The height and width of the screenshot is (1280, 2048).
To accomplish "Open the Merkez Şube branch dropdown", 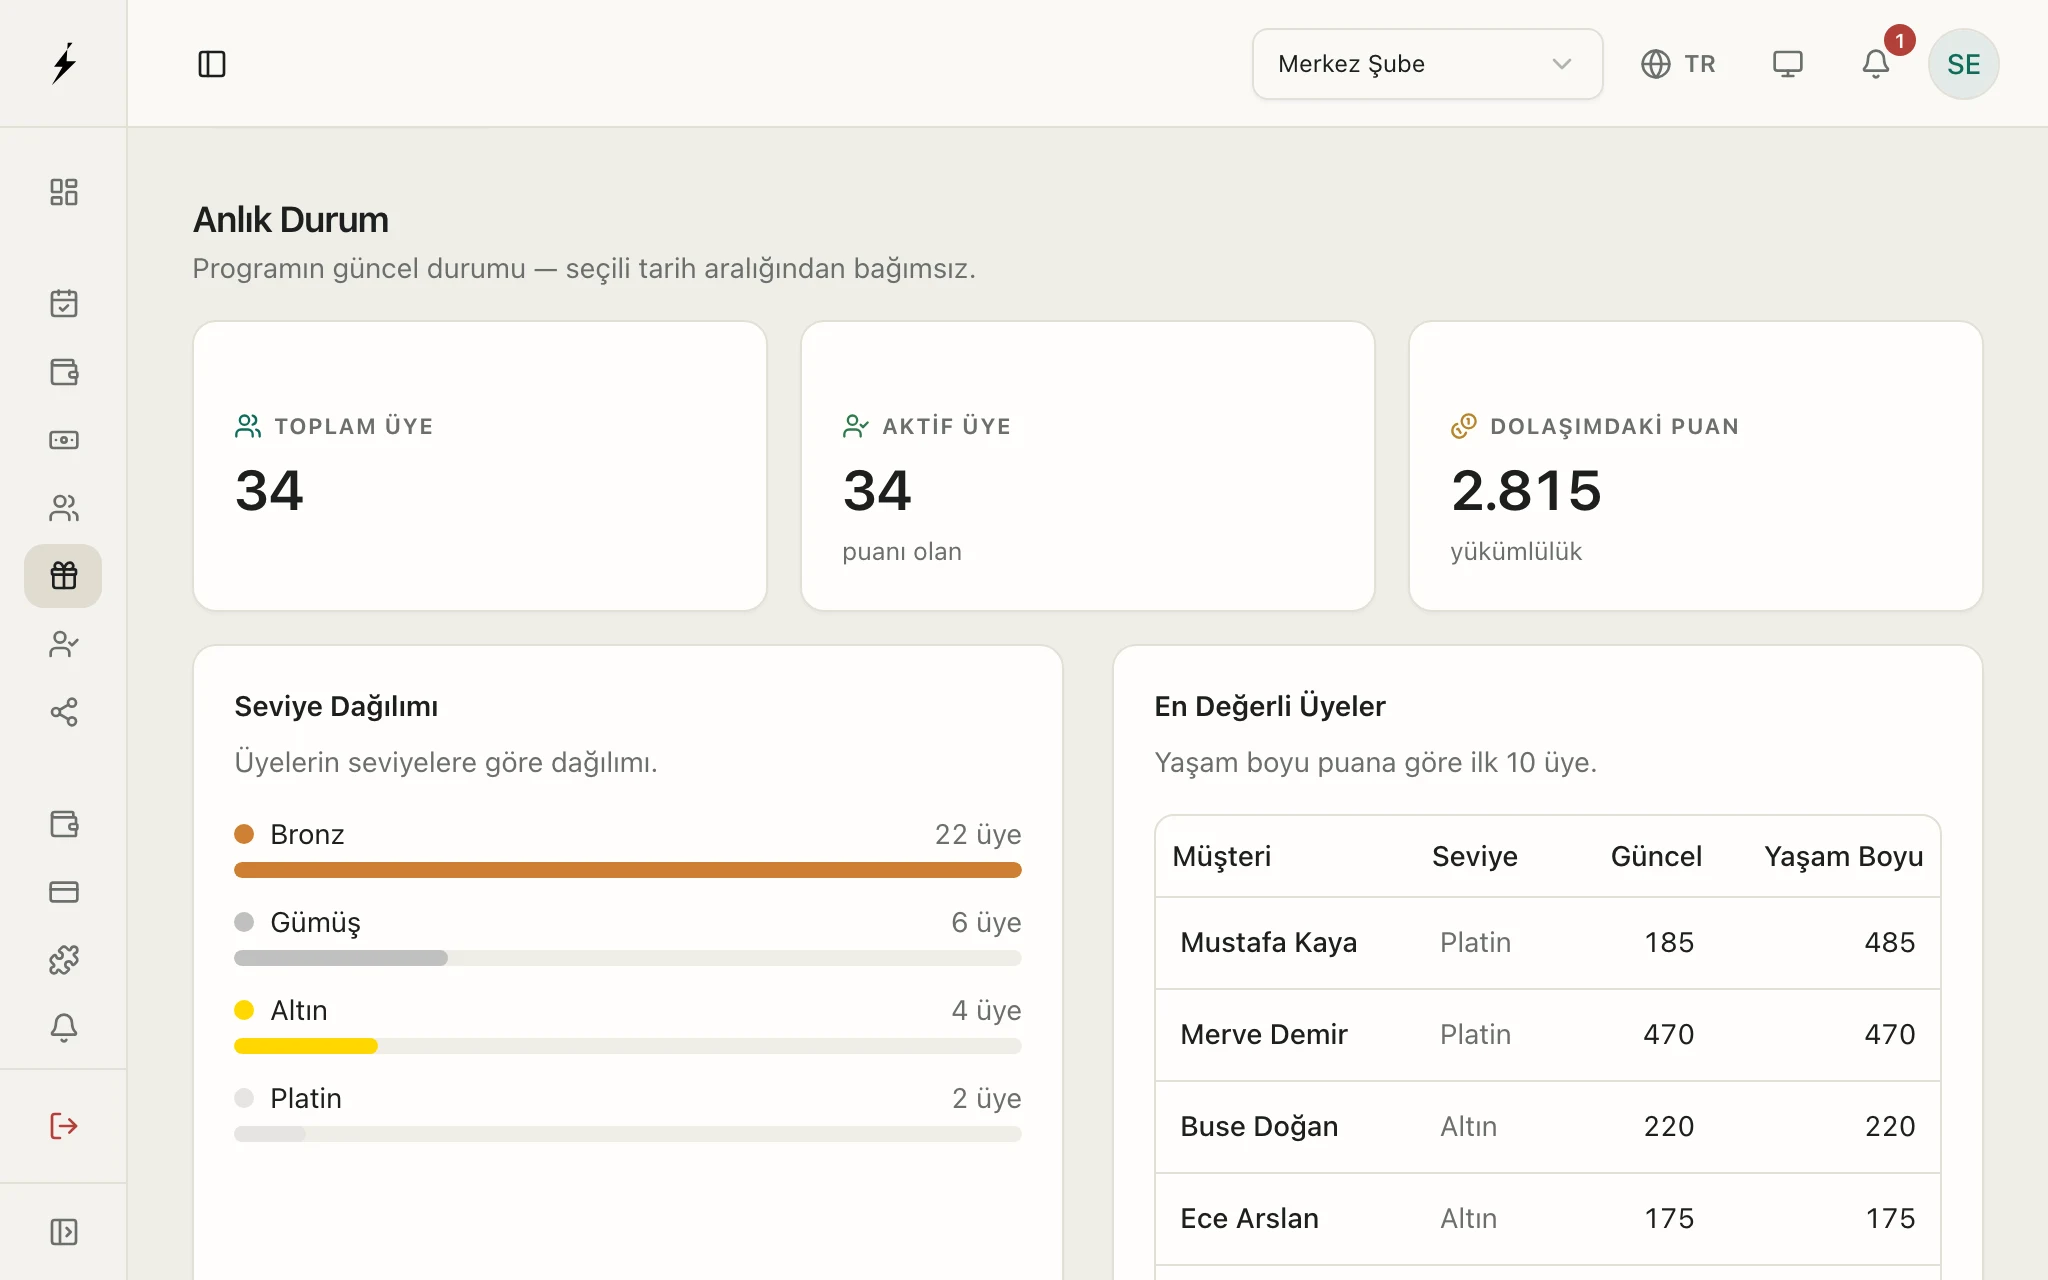I will [x=1428, y=64].
